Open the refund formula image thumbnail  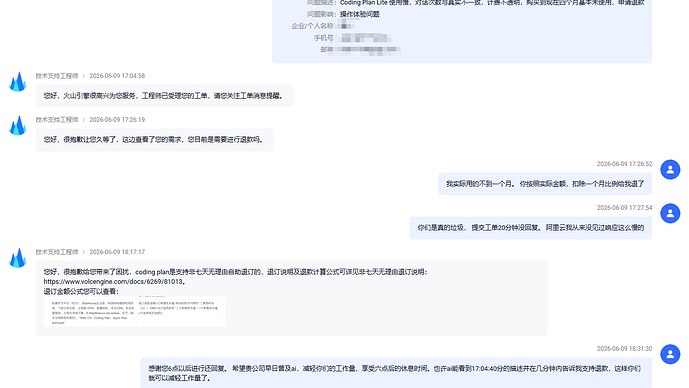(134, 312)
